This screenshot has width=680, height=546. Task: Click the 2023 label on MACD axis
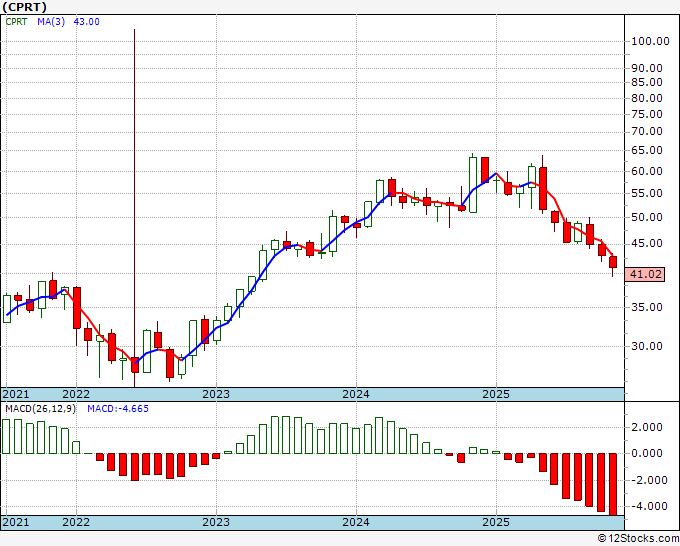point(216,522)
